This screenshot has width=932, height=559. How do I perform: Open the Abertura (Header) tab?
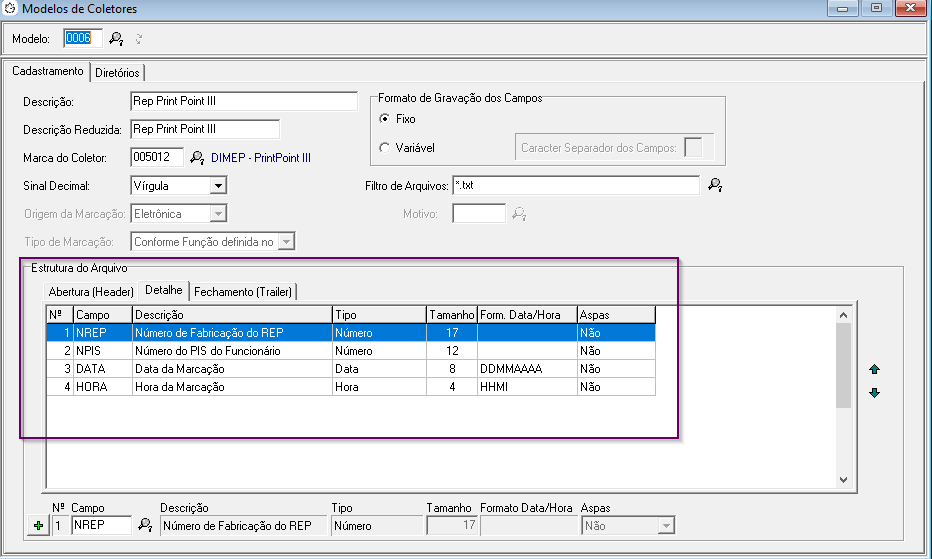pos(91,292)
